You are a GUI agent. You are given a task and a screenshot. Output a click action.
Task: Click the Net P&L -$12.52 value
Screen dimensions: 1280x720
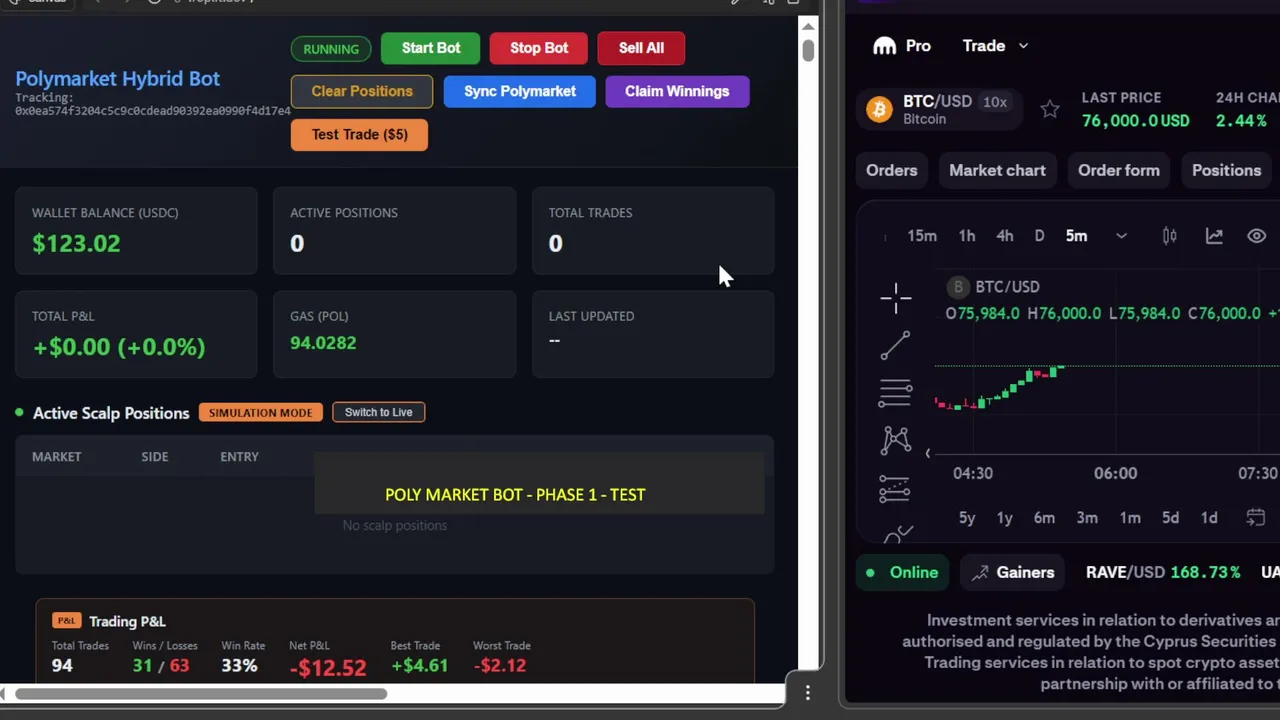click(x=328, y=667)
